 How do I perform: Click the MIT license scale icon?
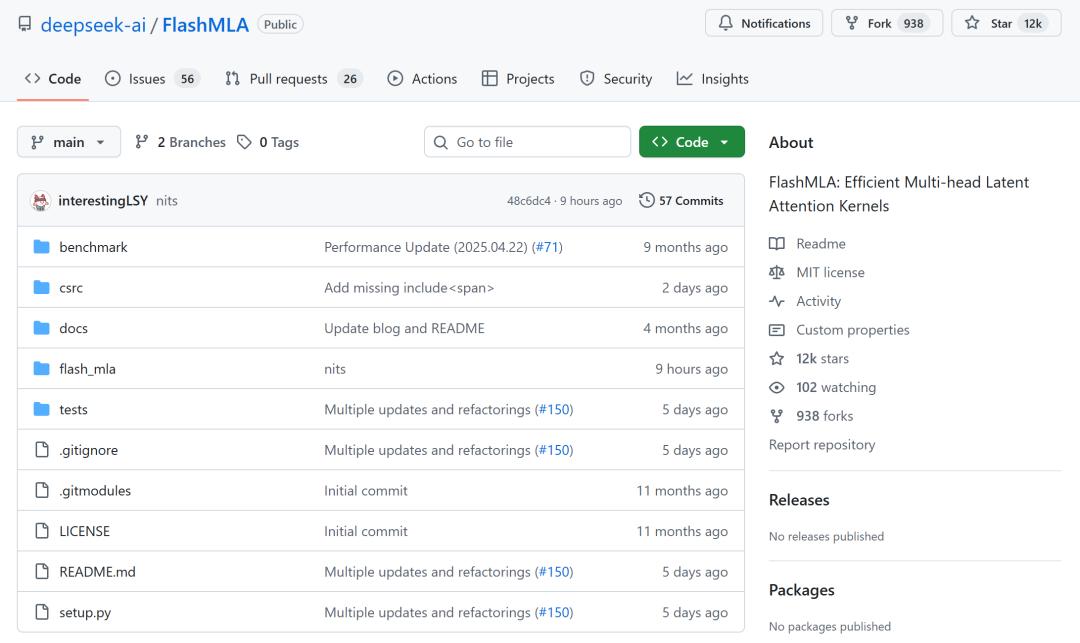(777, 273)
